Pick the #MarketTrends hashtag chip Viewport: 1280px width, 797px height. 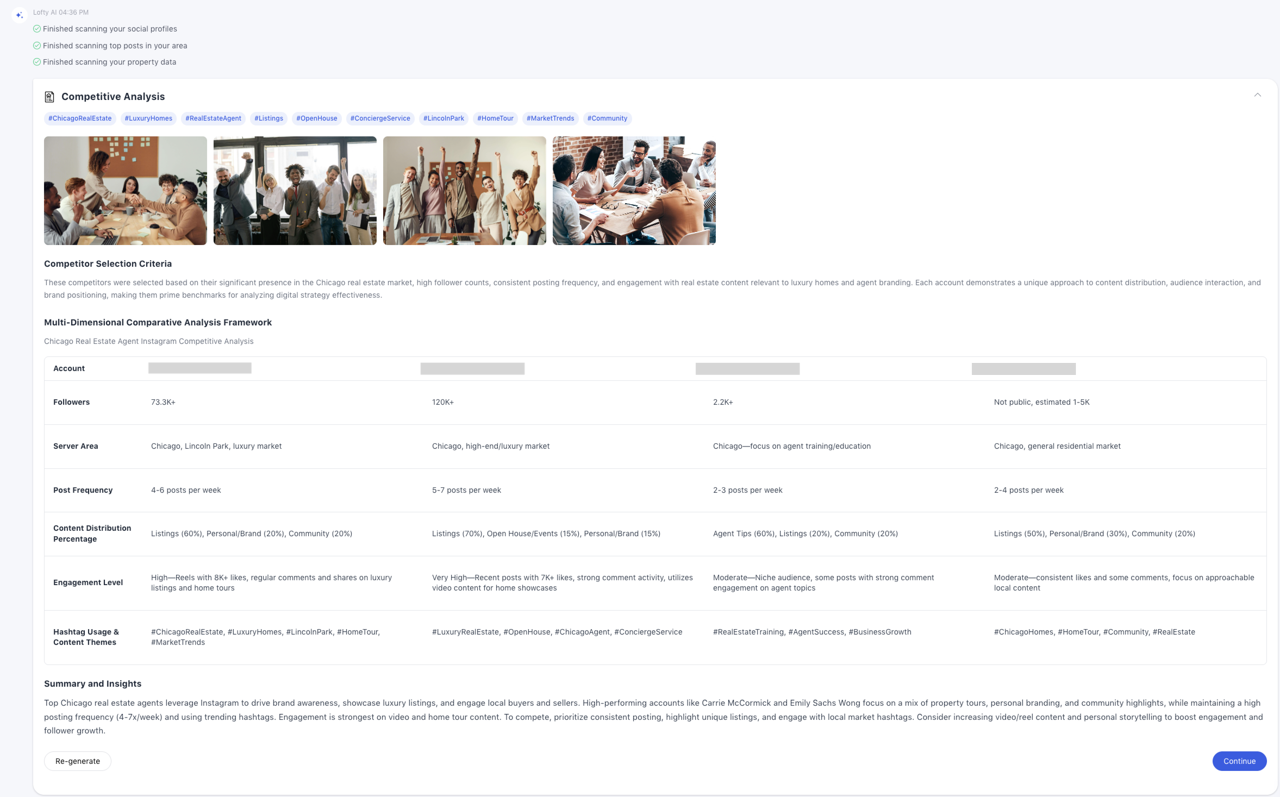tap(550, 118)
